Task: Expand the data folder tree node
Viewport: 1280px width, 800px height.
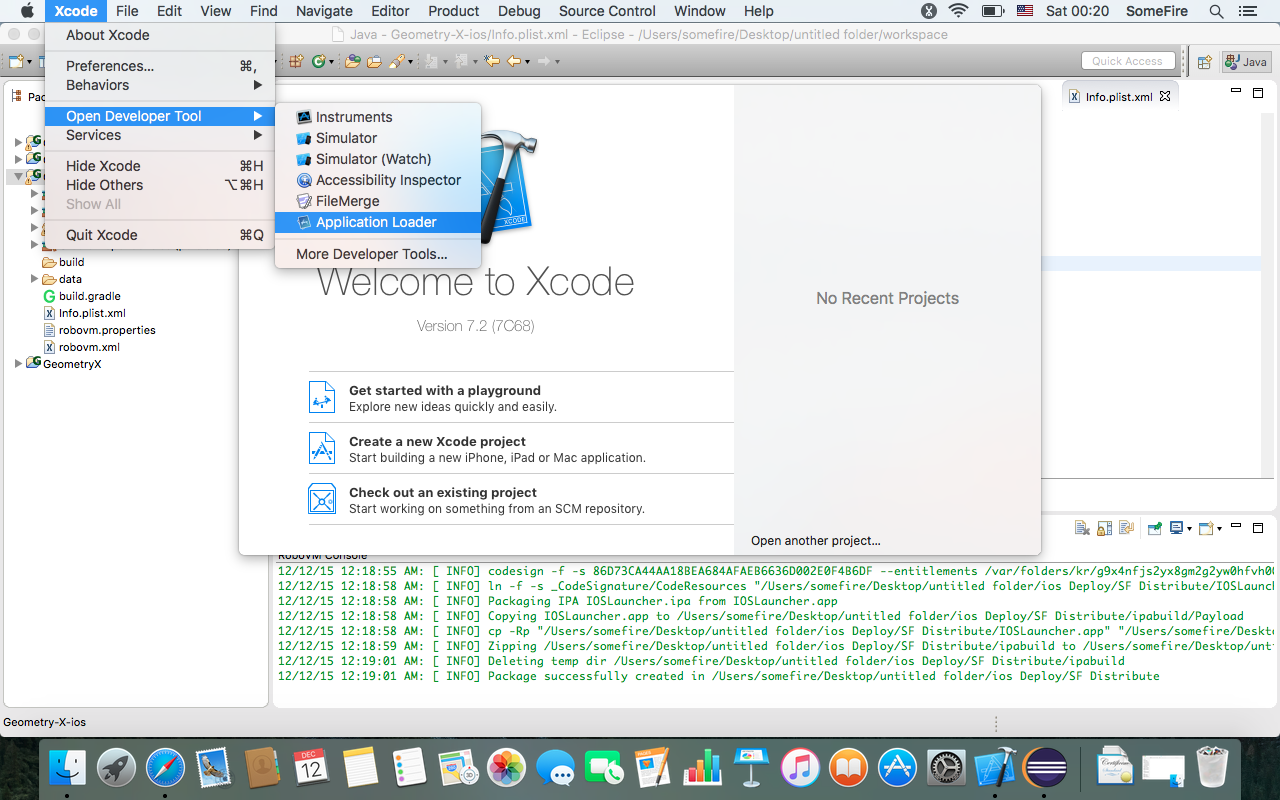Action: 35,279
